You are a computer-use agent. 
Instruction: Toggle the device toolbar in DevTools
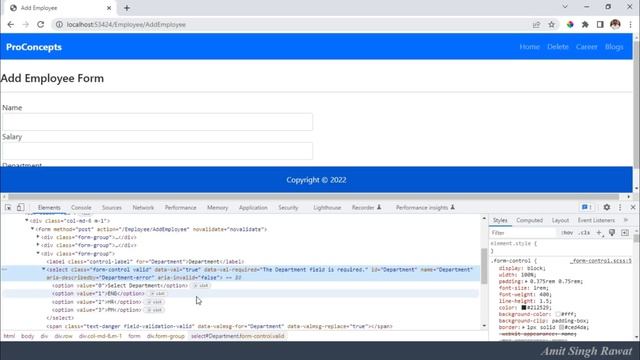tap(20, 207)
